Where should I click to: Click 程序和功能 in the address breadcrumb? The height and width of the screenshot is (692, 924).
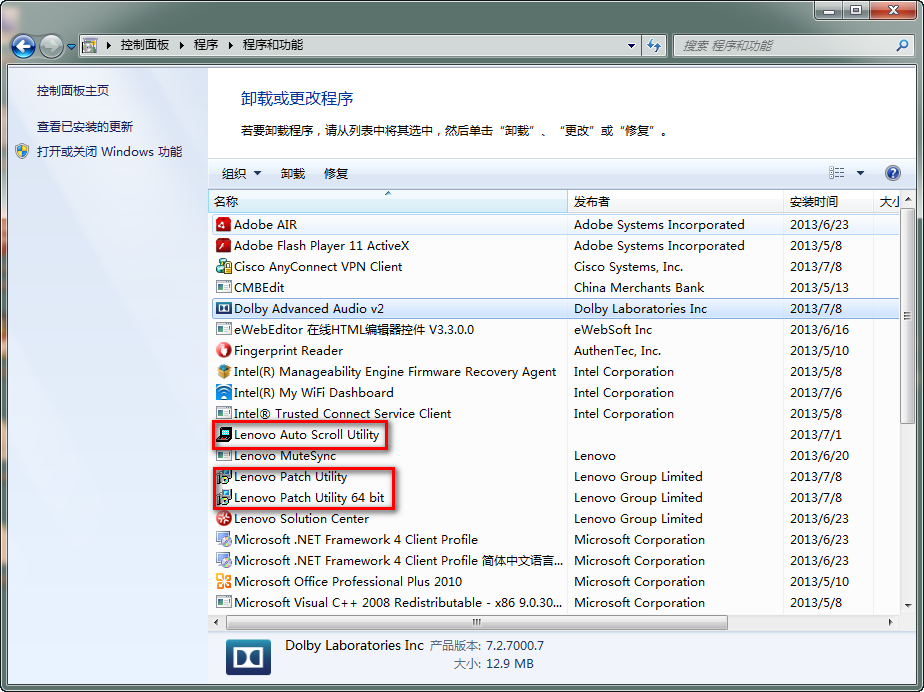point(273,45)
